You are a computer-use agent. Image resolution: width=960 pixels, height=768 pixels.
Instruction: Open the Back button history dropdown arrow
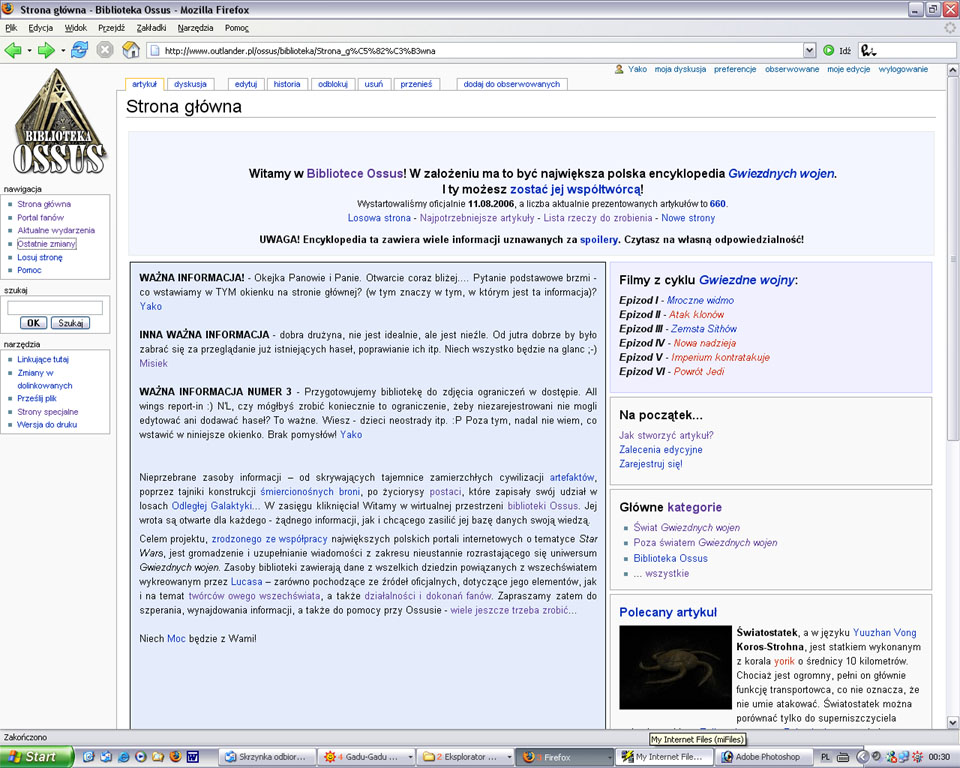click(29, 50)
